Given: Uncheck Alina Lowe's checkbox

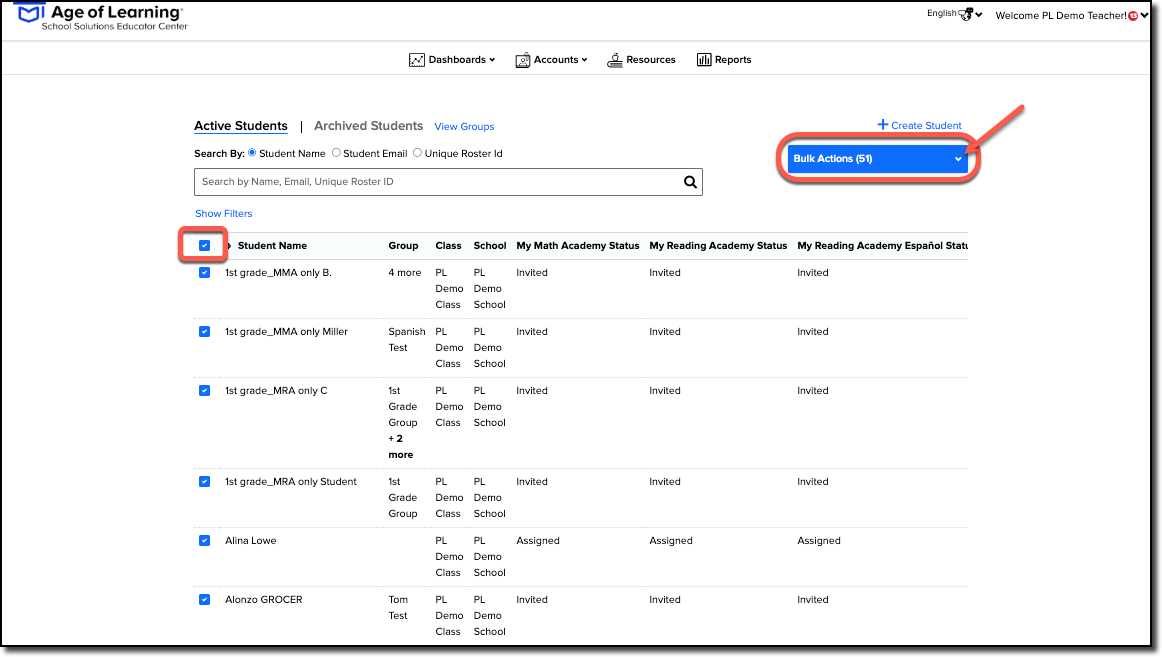Looking at the screenshot, I should (x=205, y=541).
